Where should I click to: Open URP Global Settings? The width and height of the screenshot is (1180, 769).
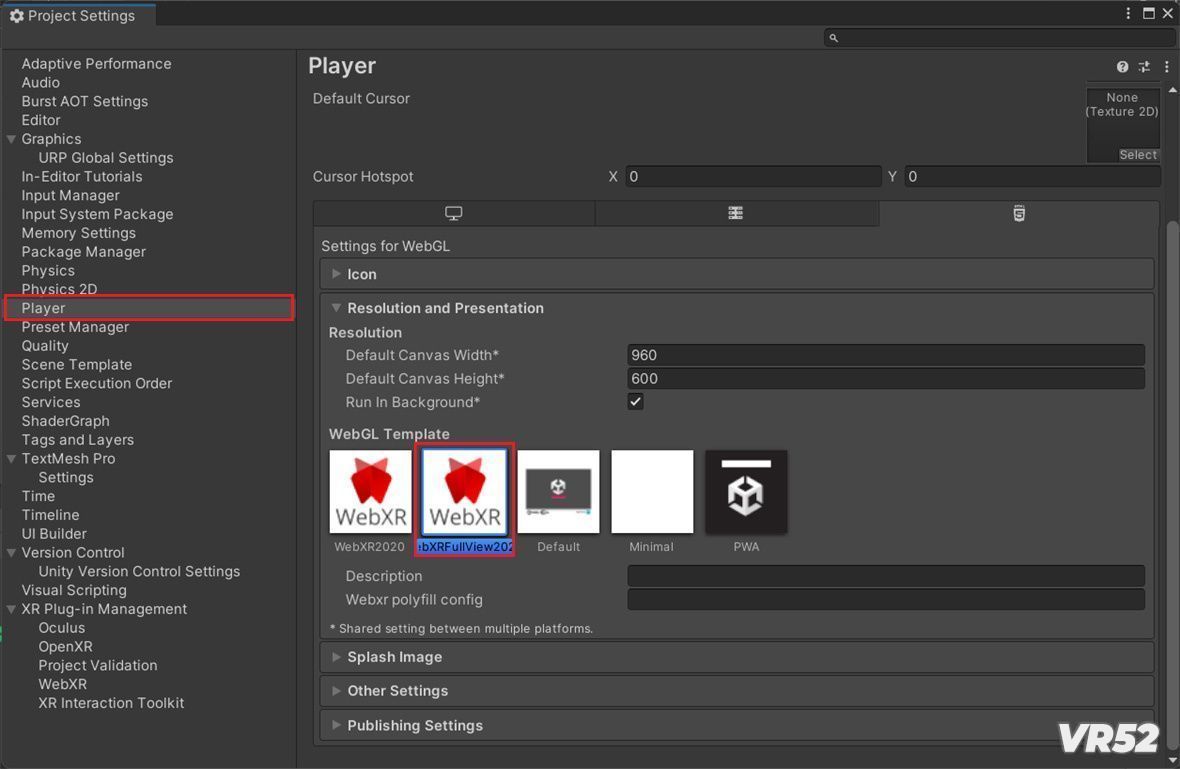106,158
